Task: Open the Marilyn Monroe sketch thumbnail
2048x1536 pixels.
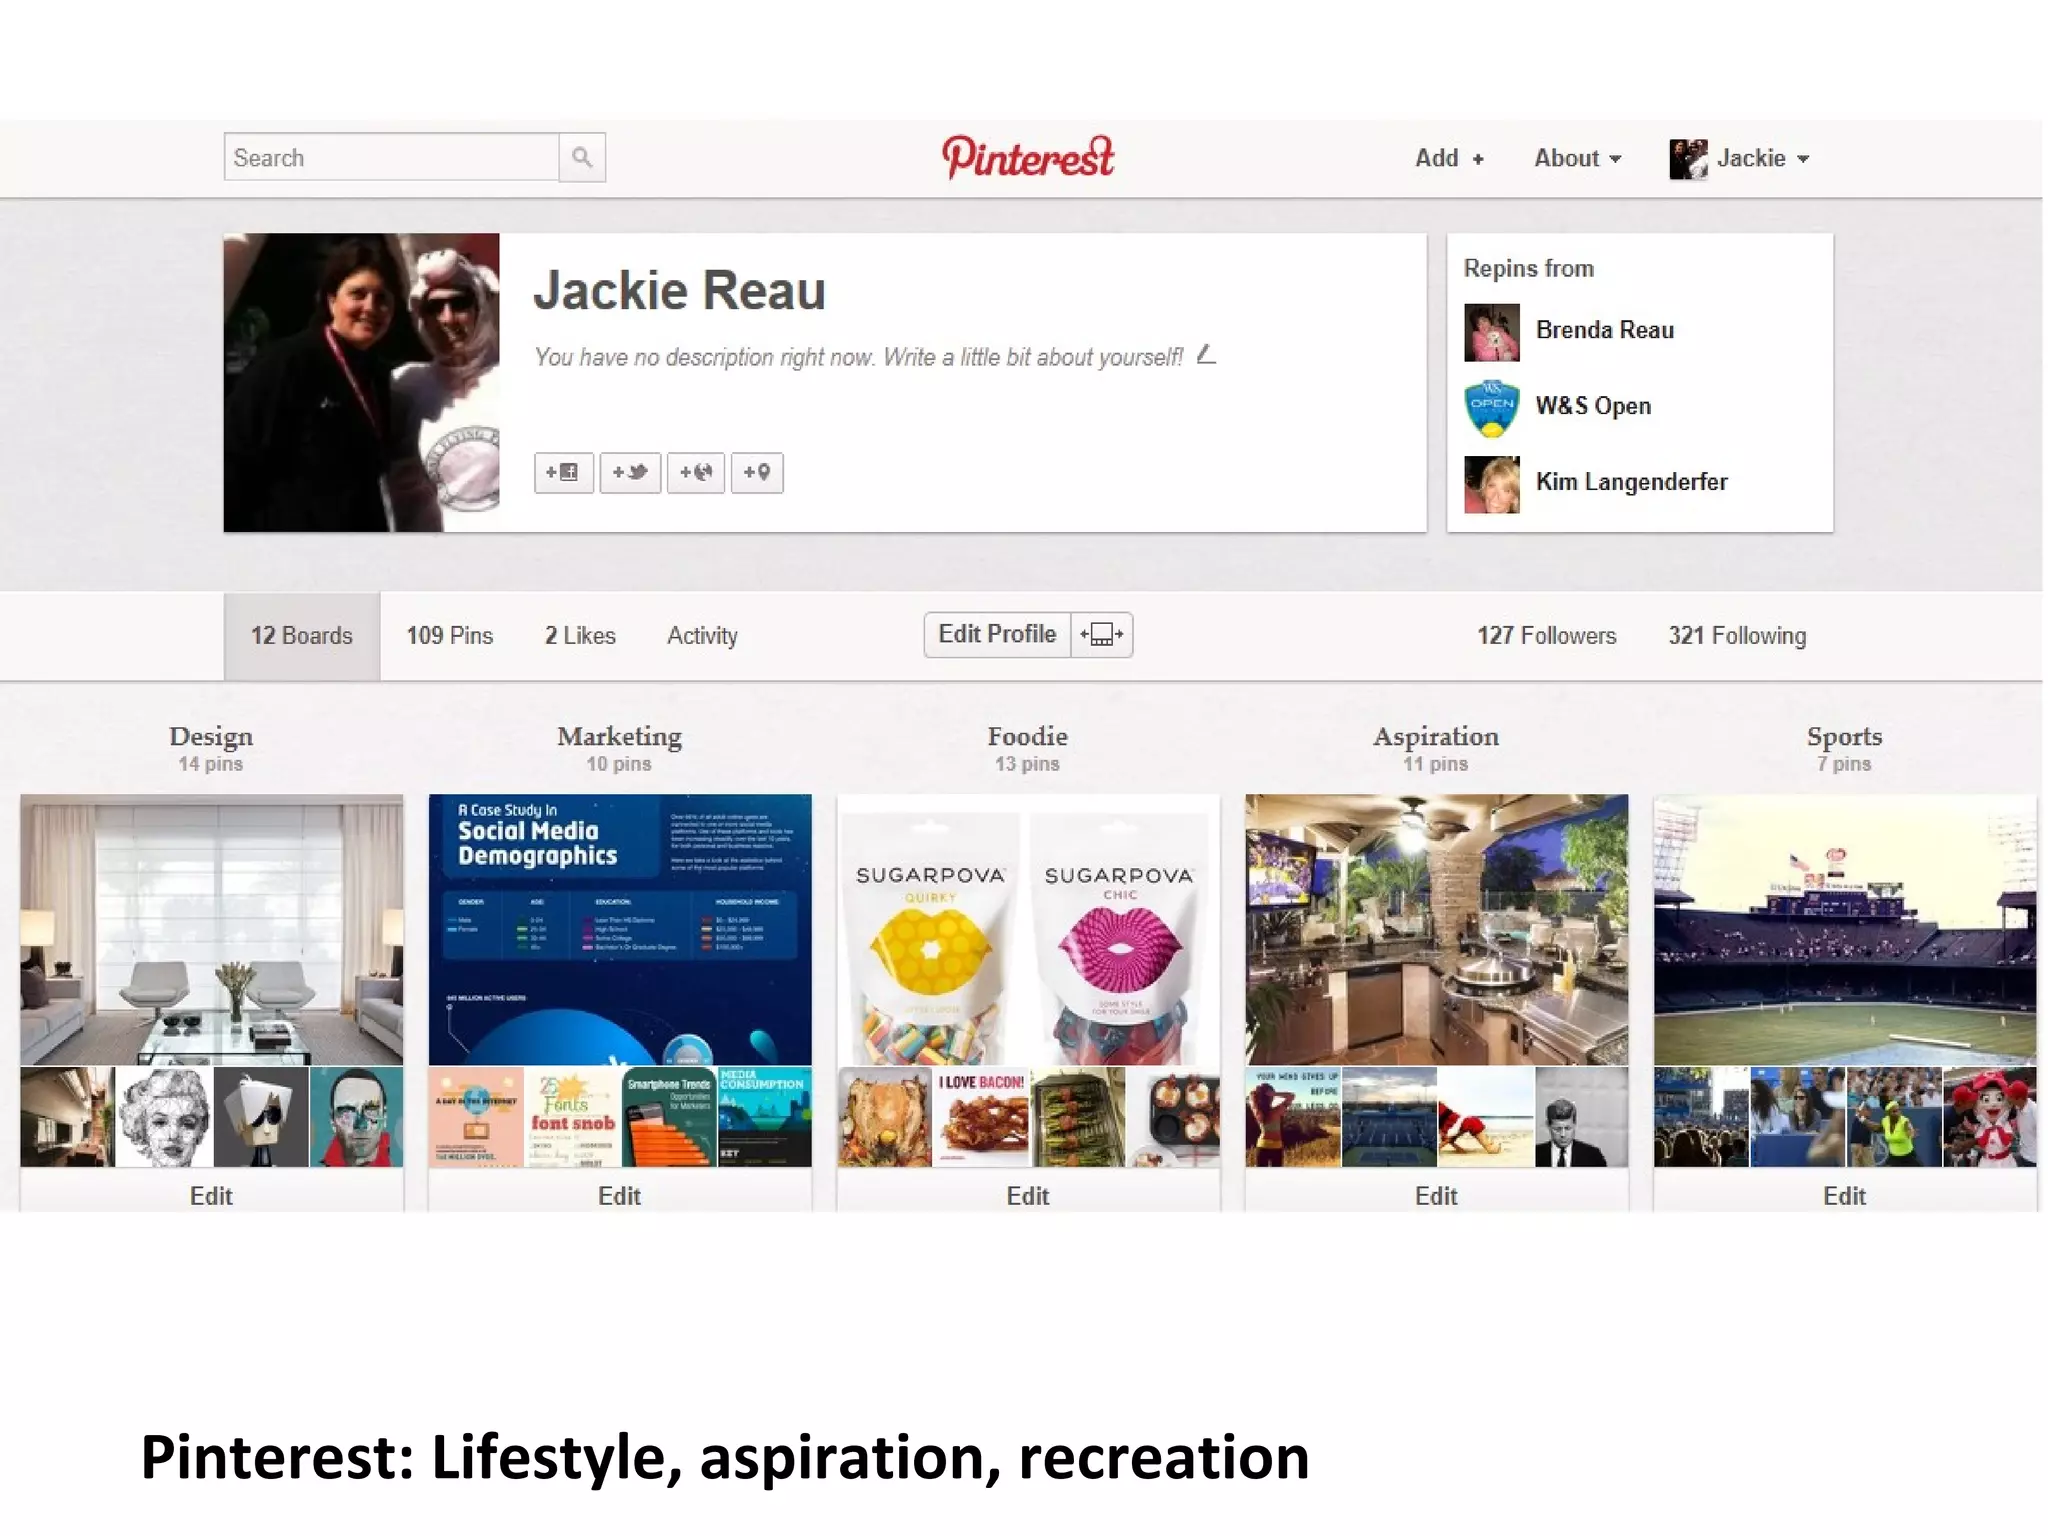Action: 164,1117
